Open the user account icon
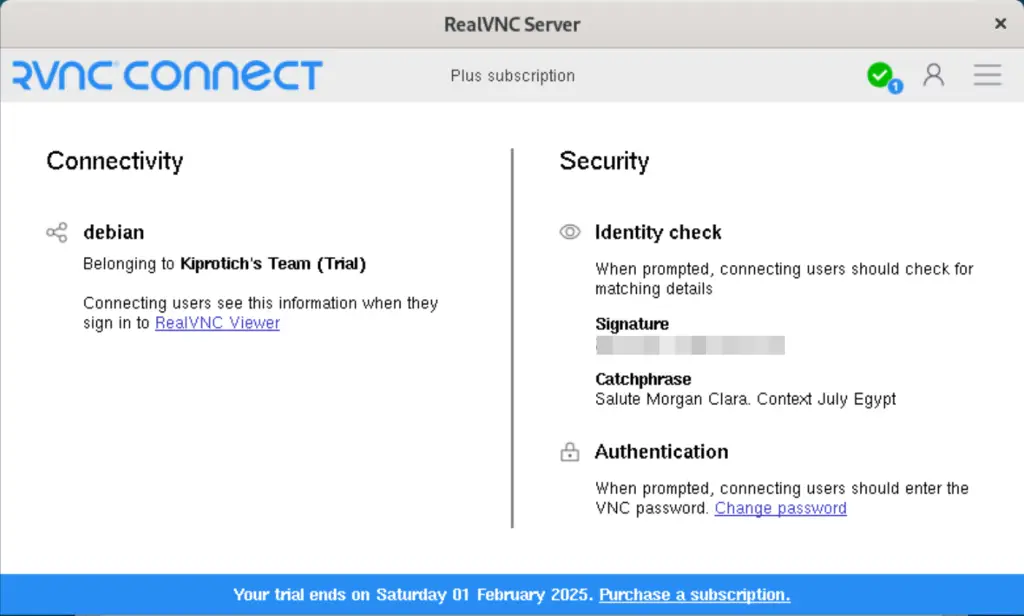This screenshot has height=616, width=1024. (934, 74)
